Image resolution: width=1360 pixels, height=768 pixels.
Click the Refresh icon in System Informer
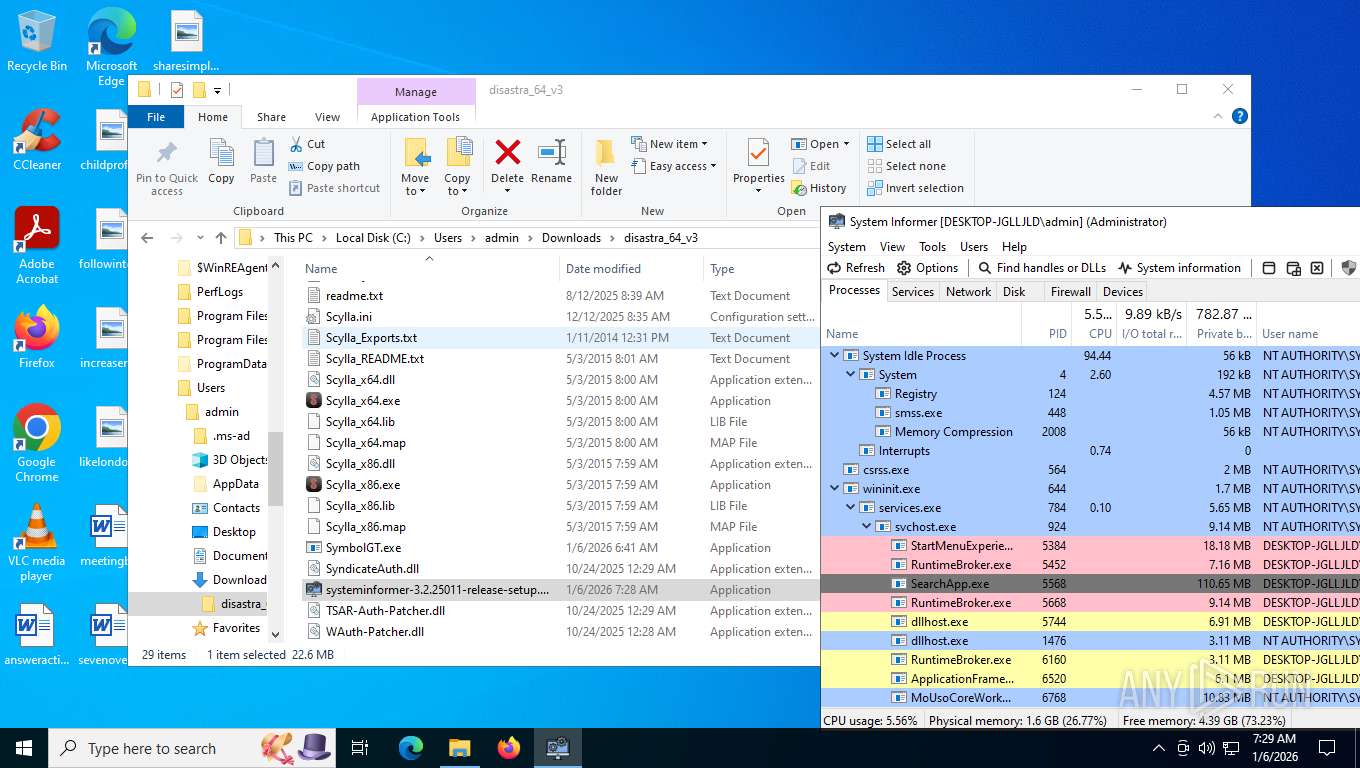point(834,268)
